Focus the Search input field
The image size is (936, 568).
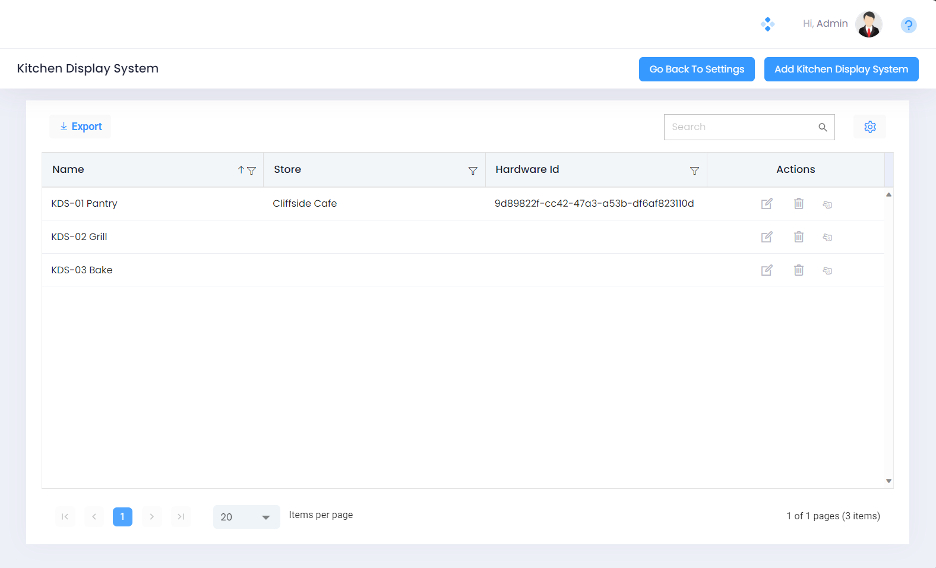pos(740,127)
